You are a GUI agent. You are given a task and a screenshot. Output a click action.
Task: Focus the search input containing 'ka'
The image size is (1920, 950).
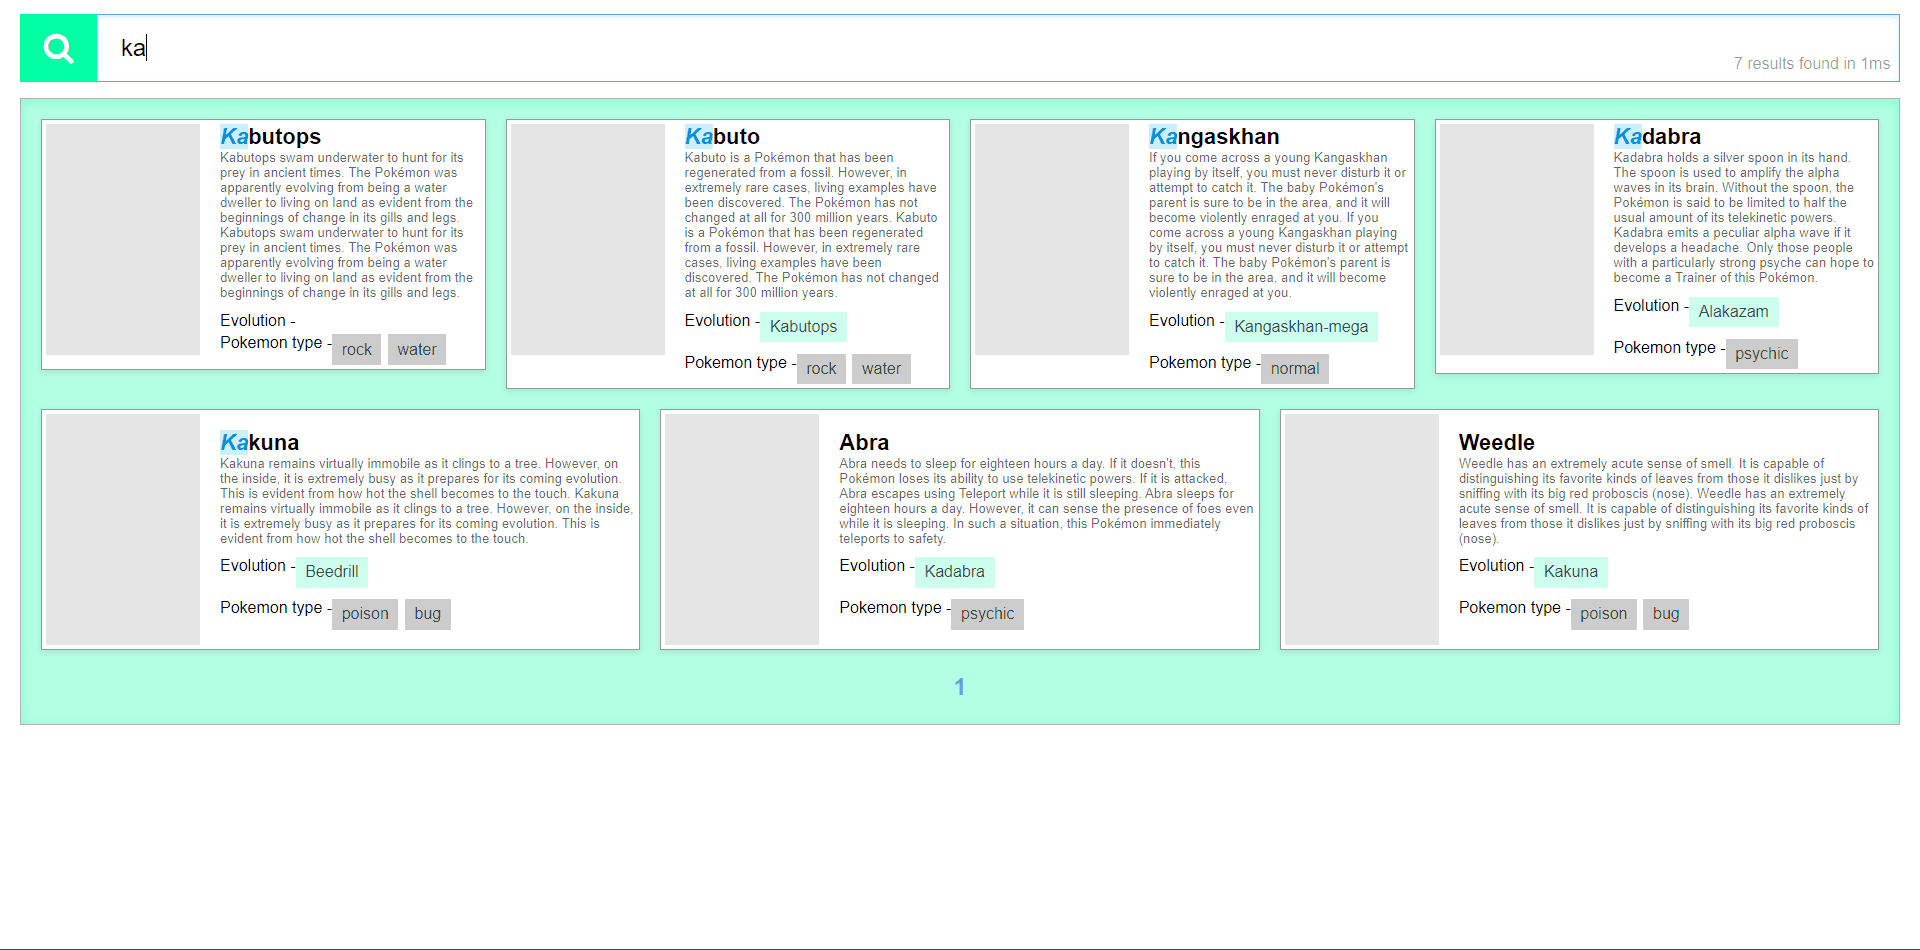coord(997,48)
